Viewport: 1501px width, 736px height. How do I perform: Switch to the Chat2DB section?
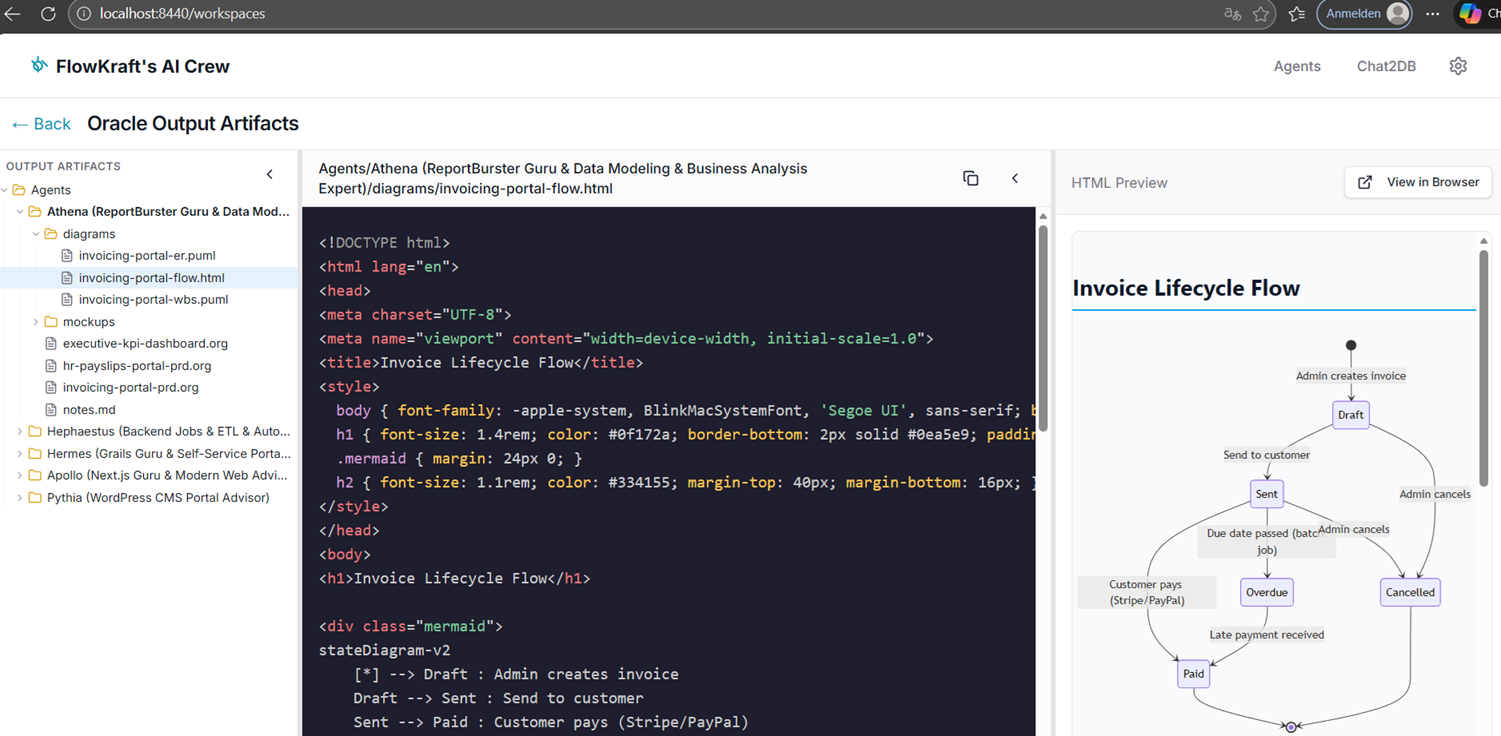click(1386, 65)
